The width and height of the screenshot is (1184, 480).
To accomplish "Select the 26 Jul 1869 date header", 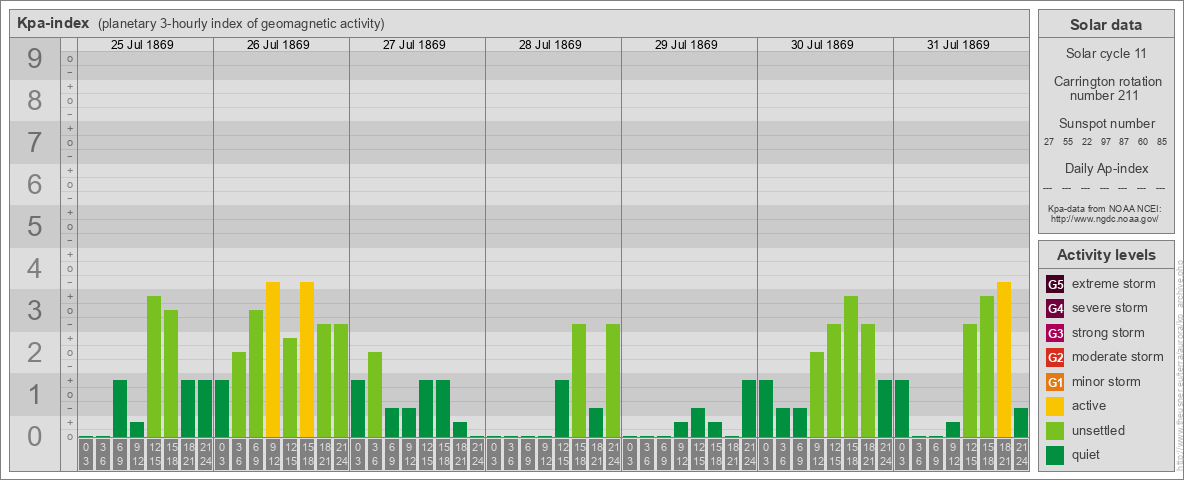I will click(x=278, y=45).
